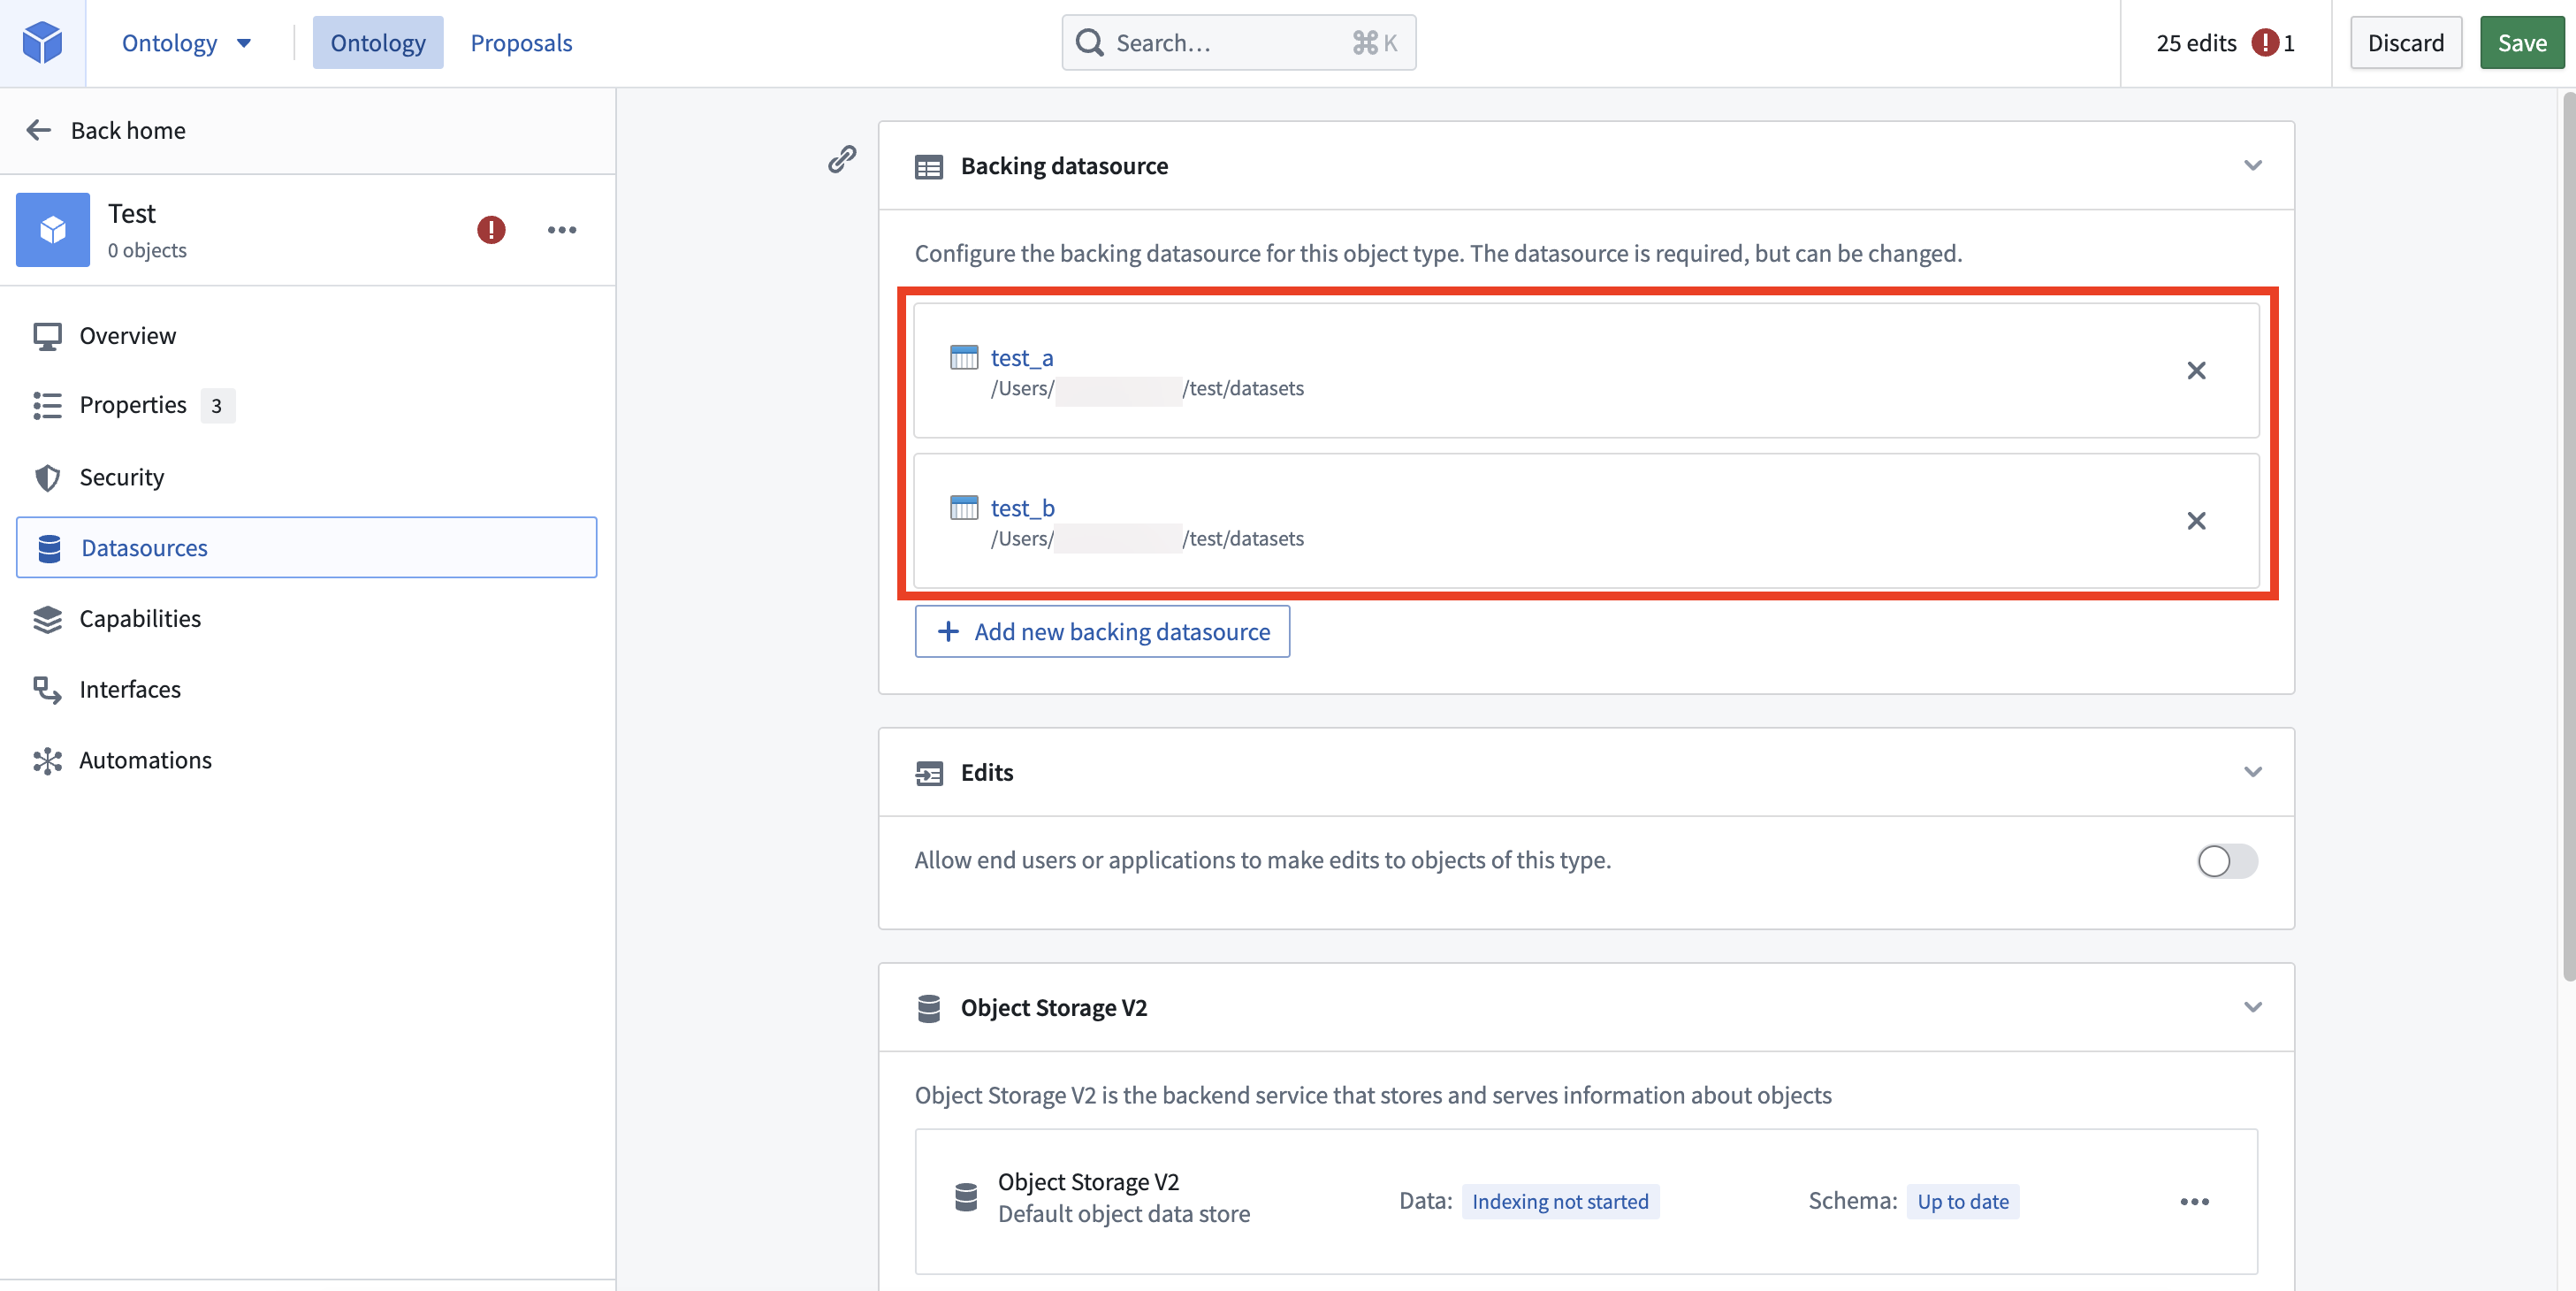Image resolution: width=2576 pixels, height=1291 pixels.
Task: Click the Discard button
Action: (2405, 42)
